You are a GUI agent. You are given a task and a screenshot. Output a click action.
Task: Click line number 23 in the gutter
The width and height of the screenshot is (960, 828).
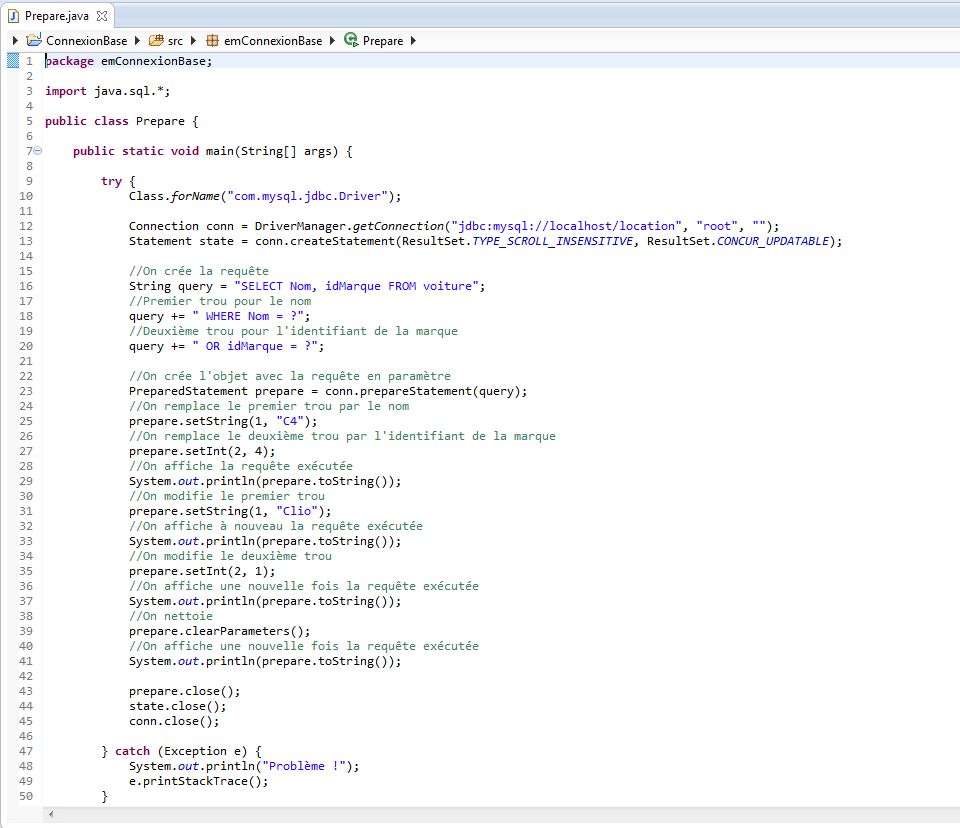pyautogui.click(x=26, y=391)
